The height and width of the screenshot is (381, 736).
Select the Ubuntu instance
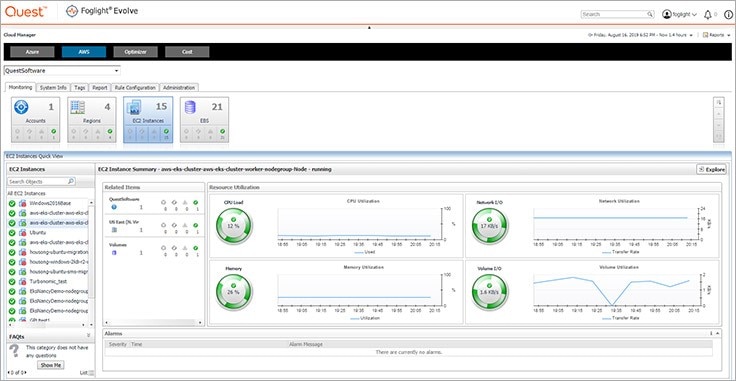point(38,232)
